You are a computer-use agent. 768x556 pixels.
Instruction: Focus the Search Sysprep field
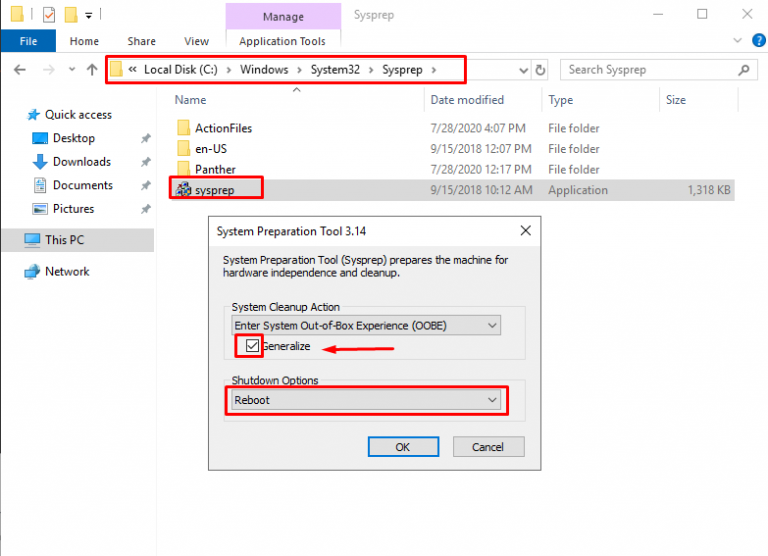click(658, 70)
